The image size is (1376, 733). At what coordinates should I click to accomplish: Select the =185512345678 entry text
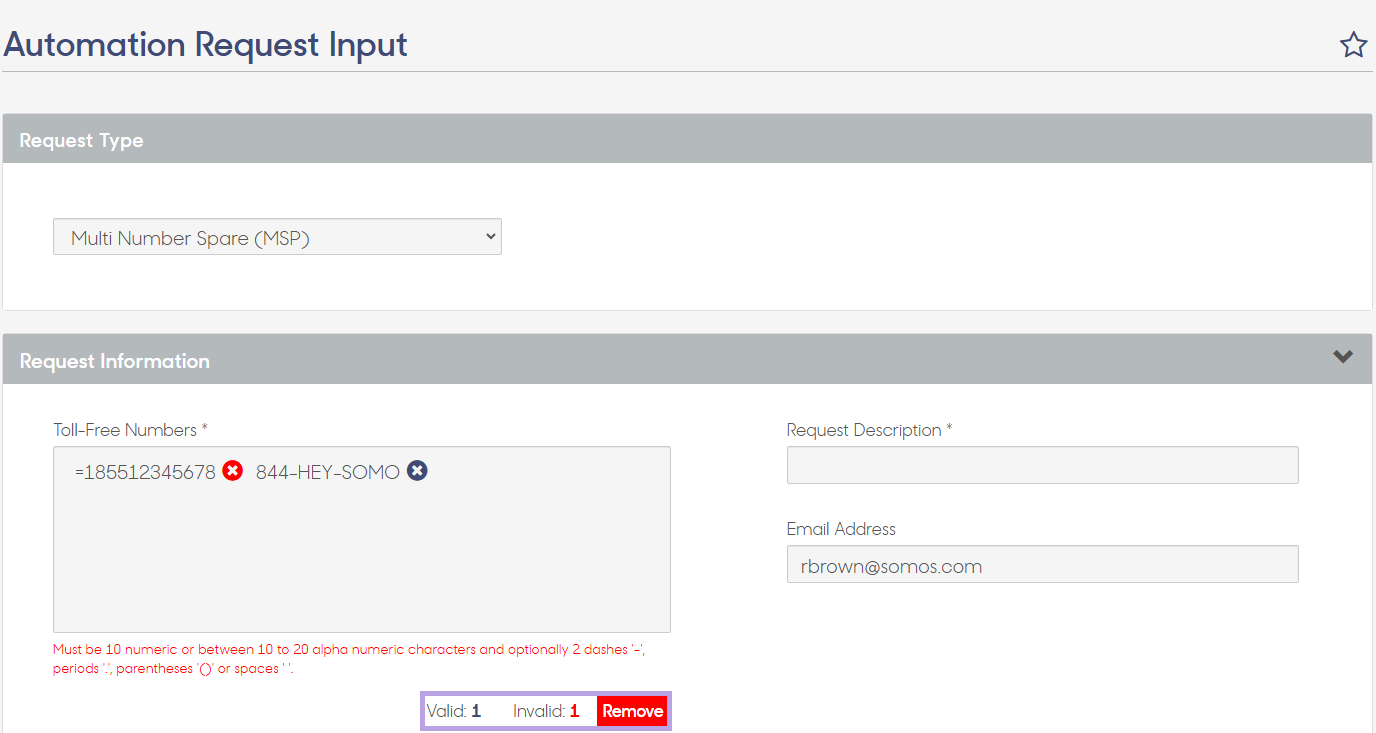(x=145, y=472)
